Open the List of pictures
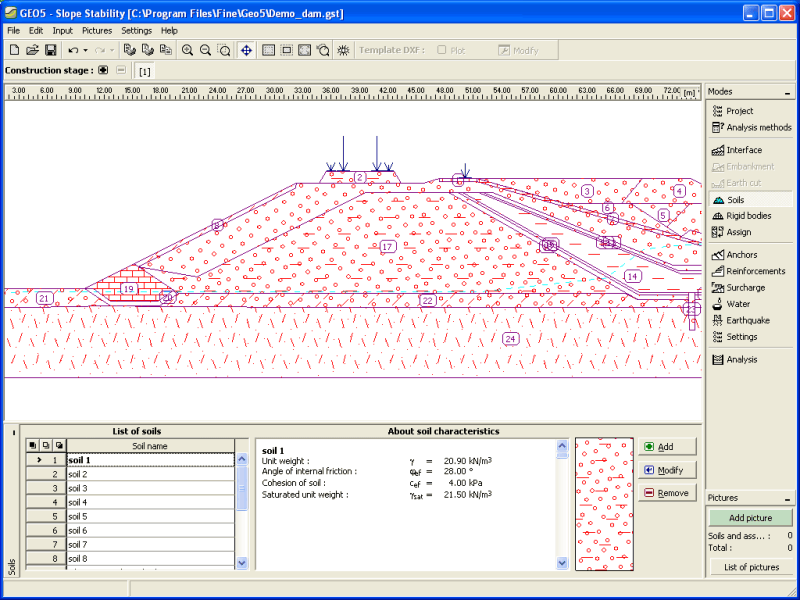 [x=751, y=567]
